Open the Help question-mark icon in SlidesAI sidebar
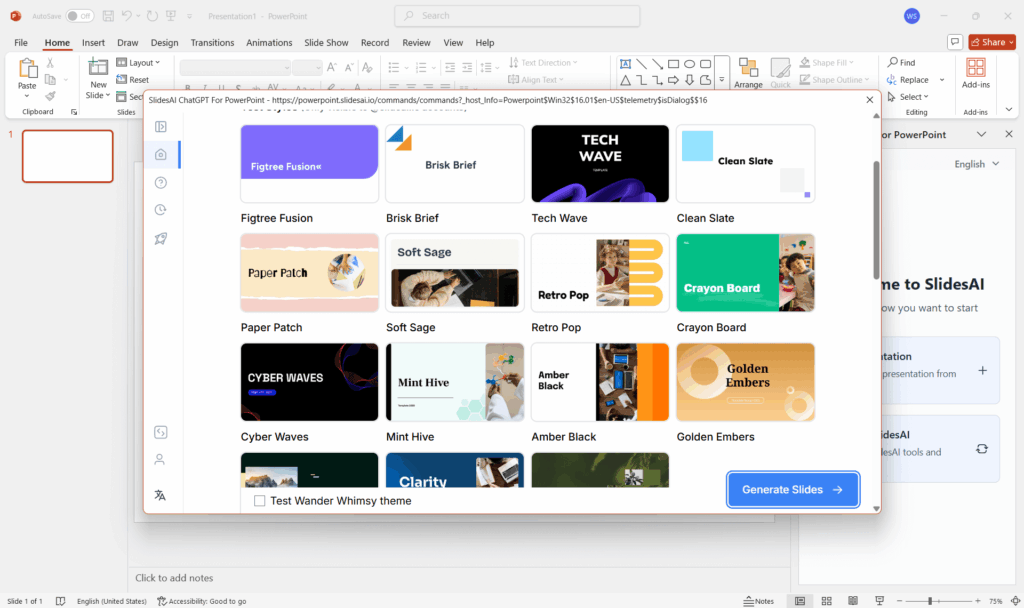 tap(160, 182)
